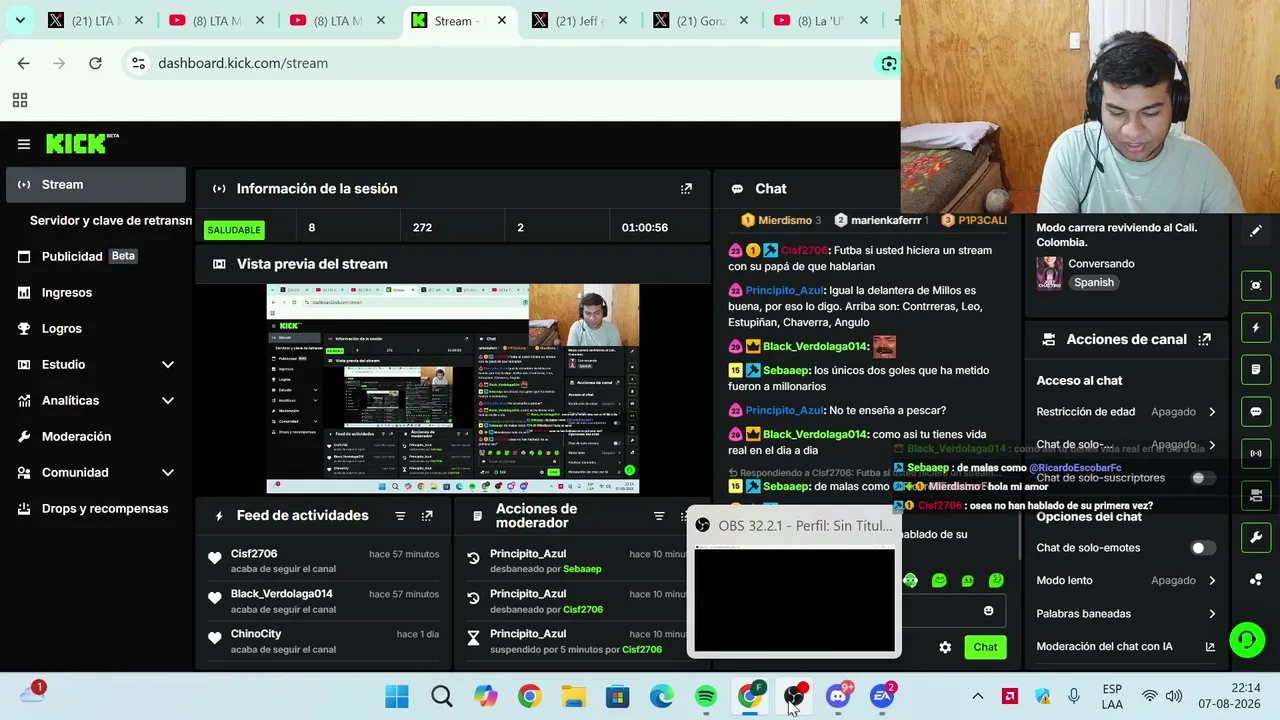Open the EA app from the taskbar

click(x=882, y=697)
